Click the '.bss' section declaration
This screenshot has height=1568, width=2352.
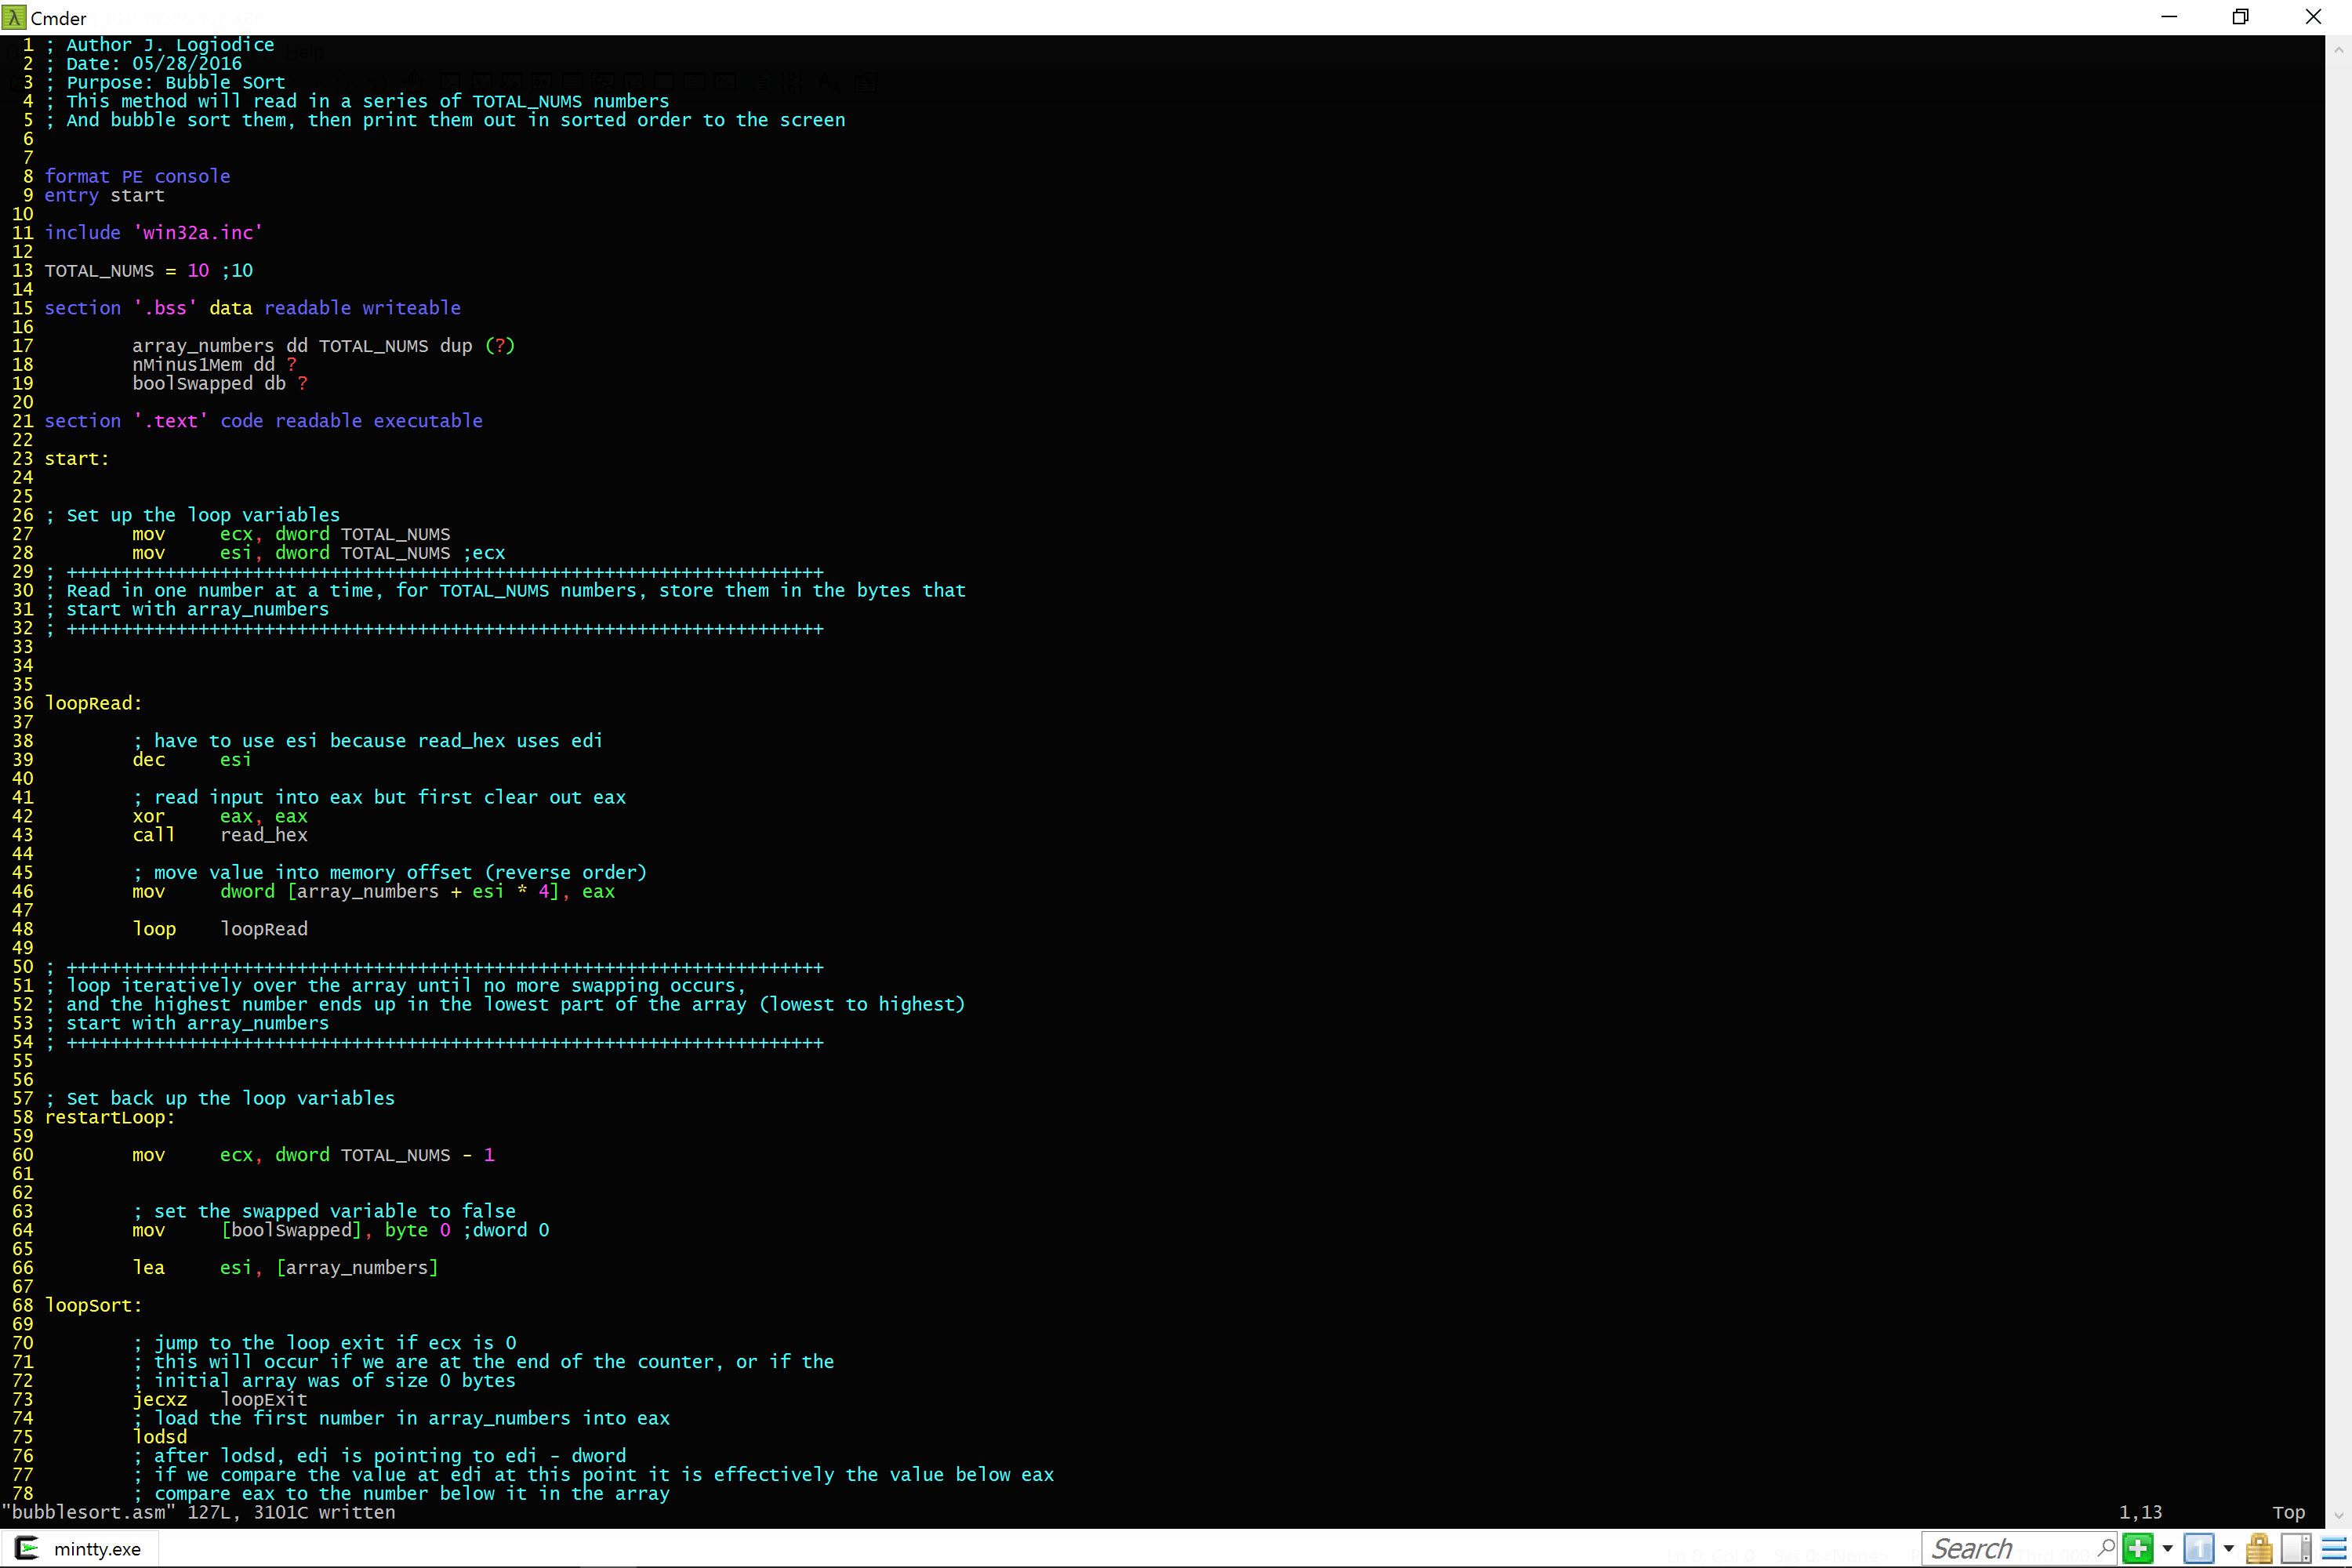pos(252,308)
